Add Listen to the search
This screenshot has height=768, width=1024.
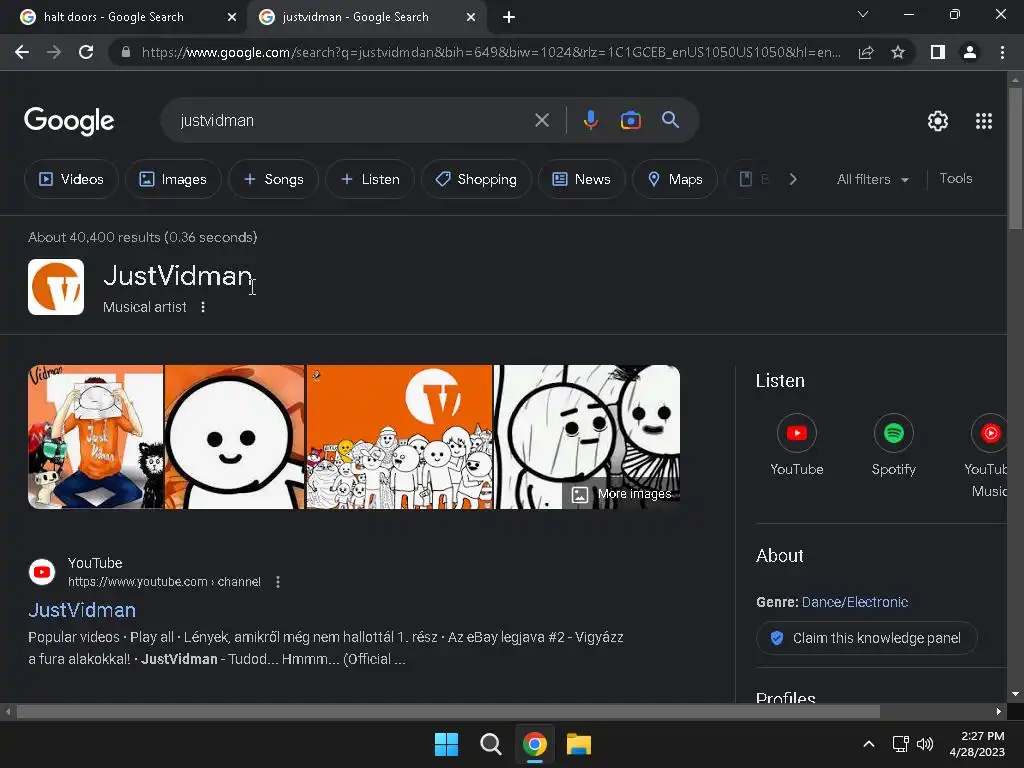(370, 179)
